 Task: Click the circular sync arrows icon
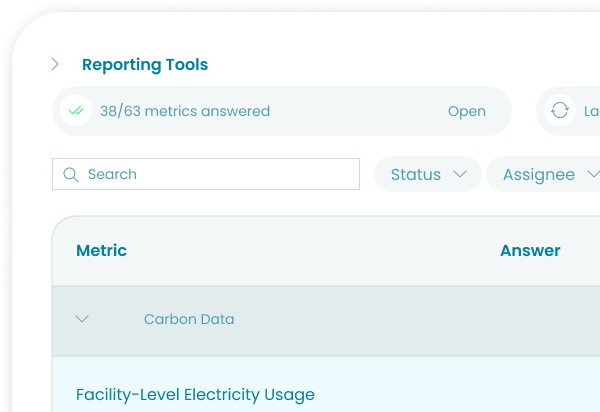pos(560,111)
